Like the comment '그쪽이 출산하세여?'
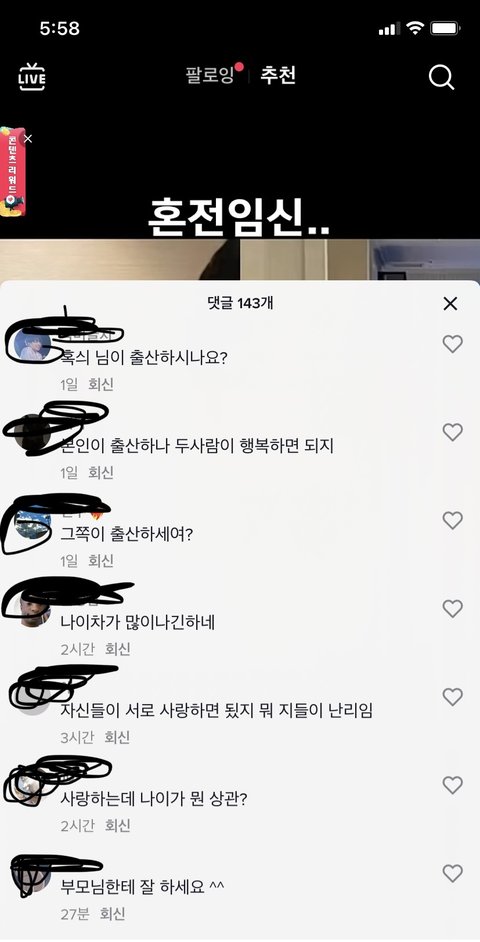This screenshot has width=480, height=942. pyautogui.click(x=452, y=520)
